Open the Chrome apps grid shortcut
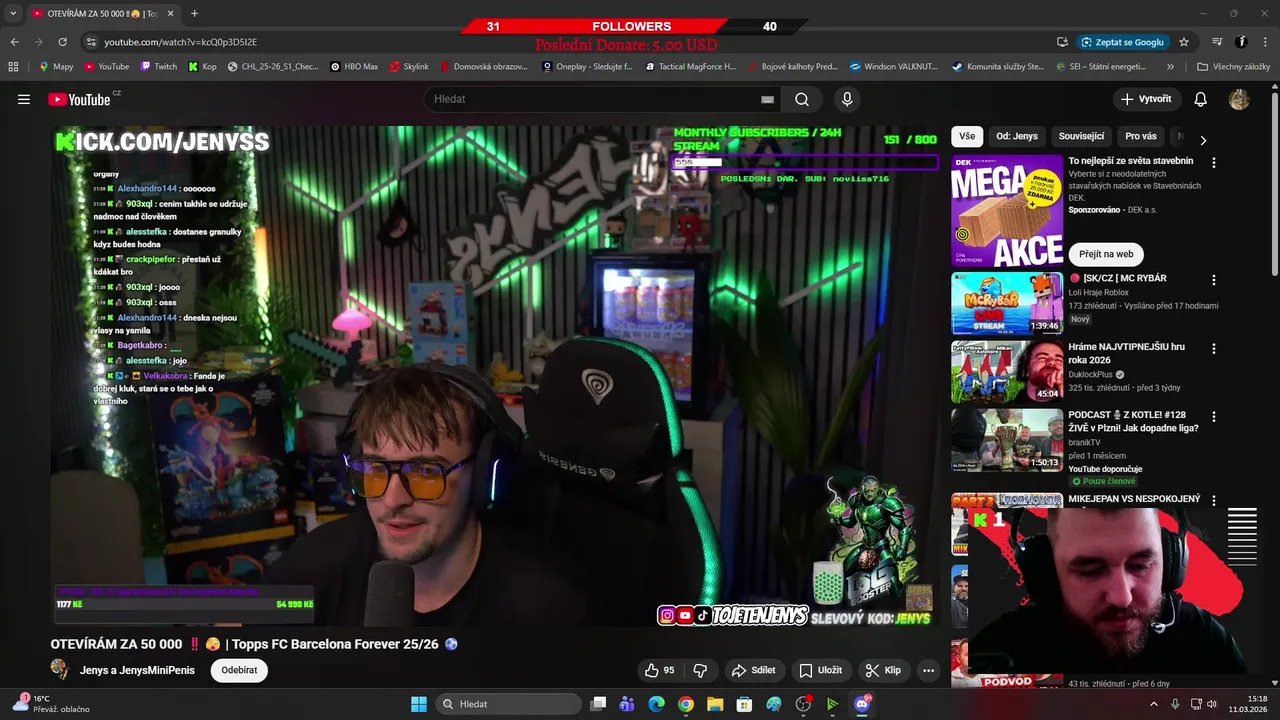The width and height of the screenshot is (1280, 720). pos(13,67)
